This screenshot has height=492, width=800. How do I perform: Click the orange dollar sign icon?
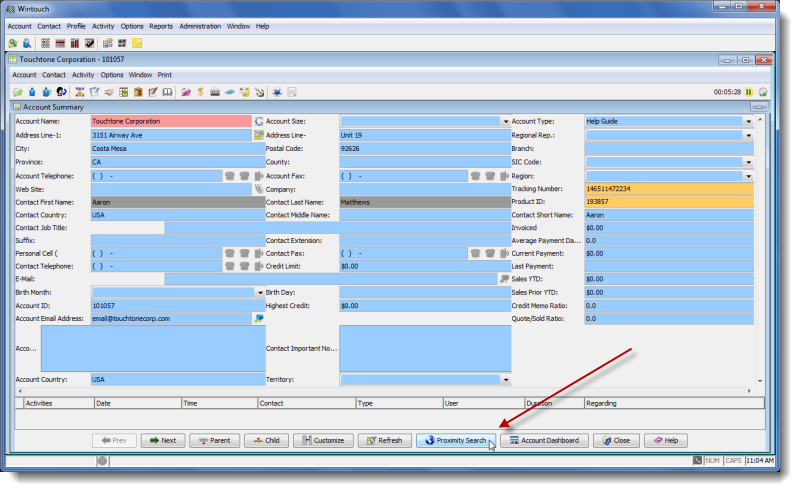pos(201,92)
